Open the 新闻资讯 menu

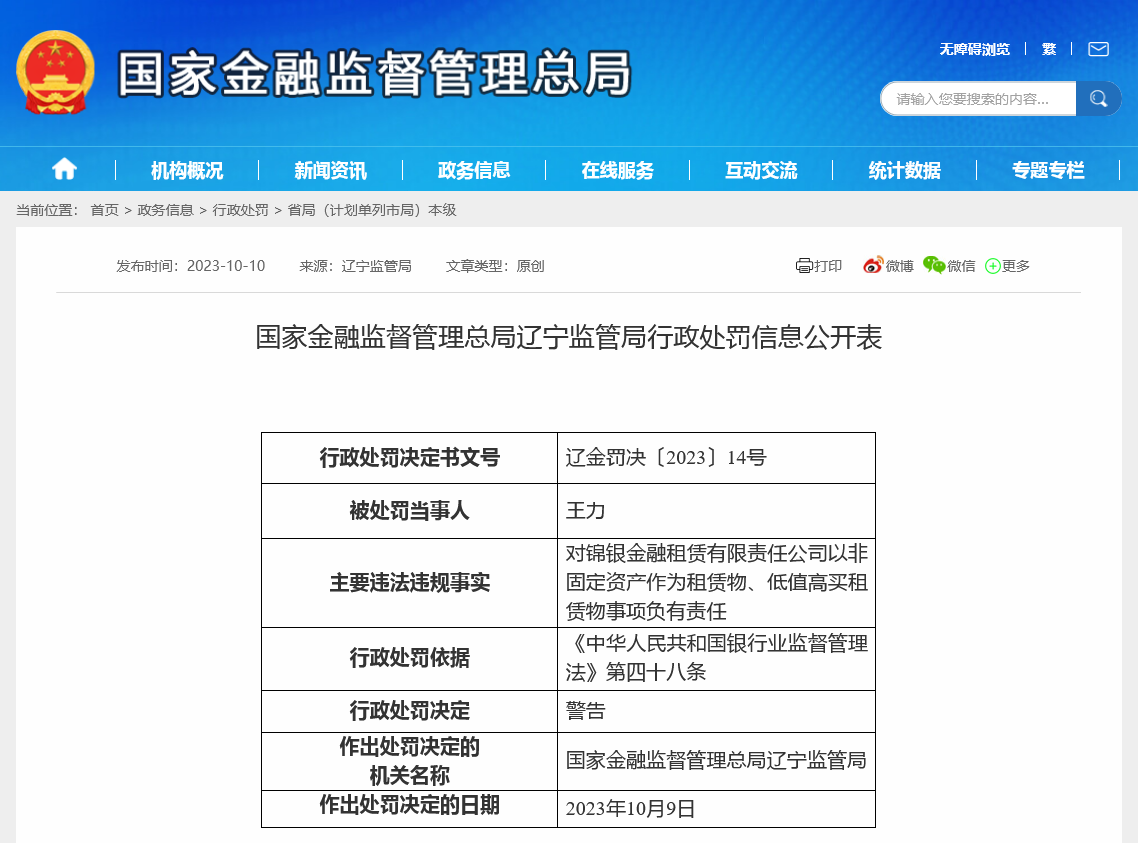tap(331, 170)
